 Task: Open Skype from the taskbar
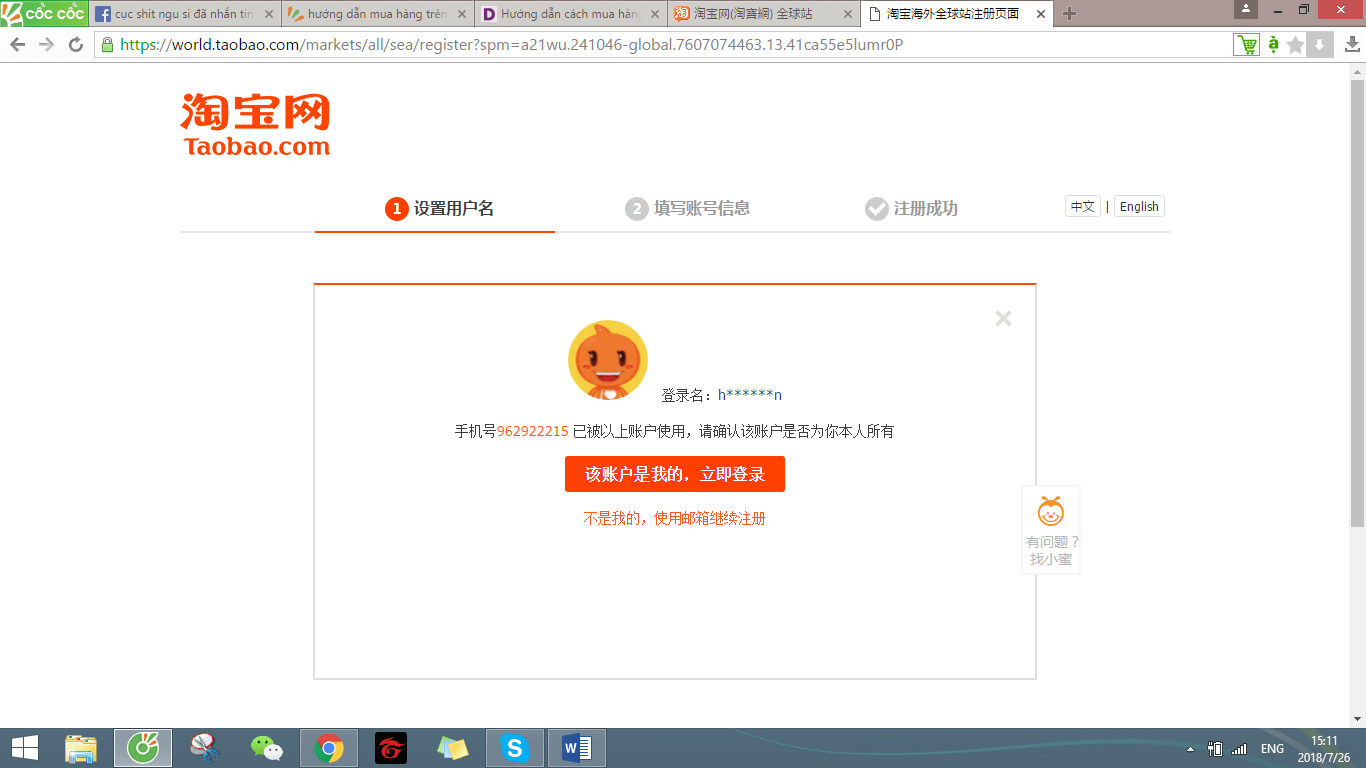pos(515,748)
